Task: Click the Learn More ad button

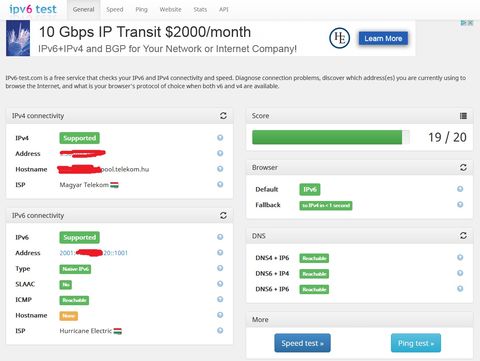Action: click(383, 39)
